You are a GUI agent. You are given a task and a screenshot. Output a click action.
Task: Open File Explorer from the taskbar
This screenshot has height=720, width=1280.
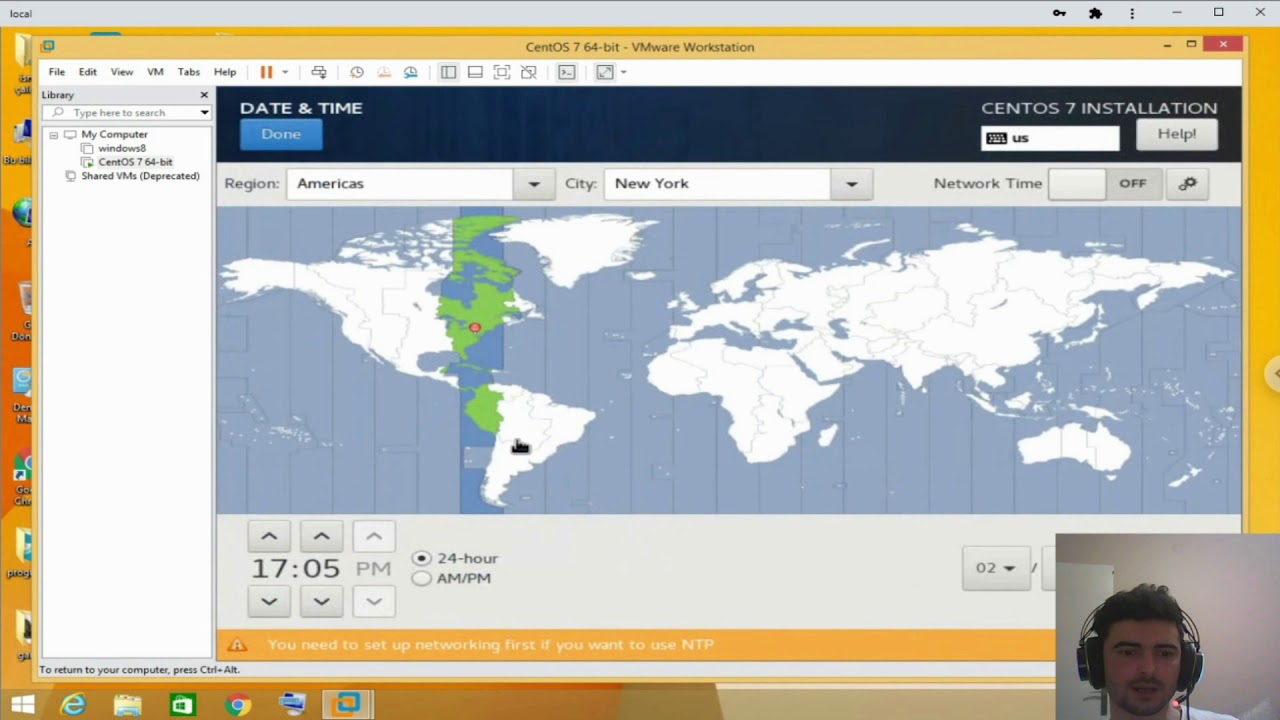[128, 705]
